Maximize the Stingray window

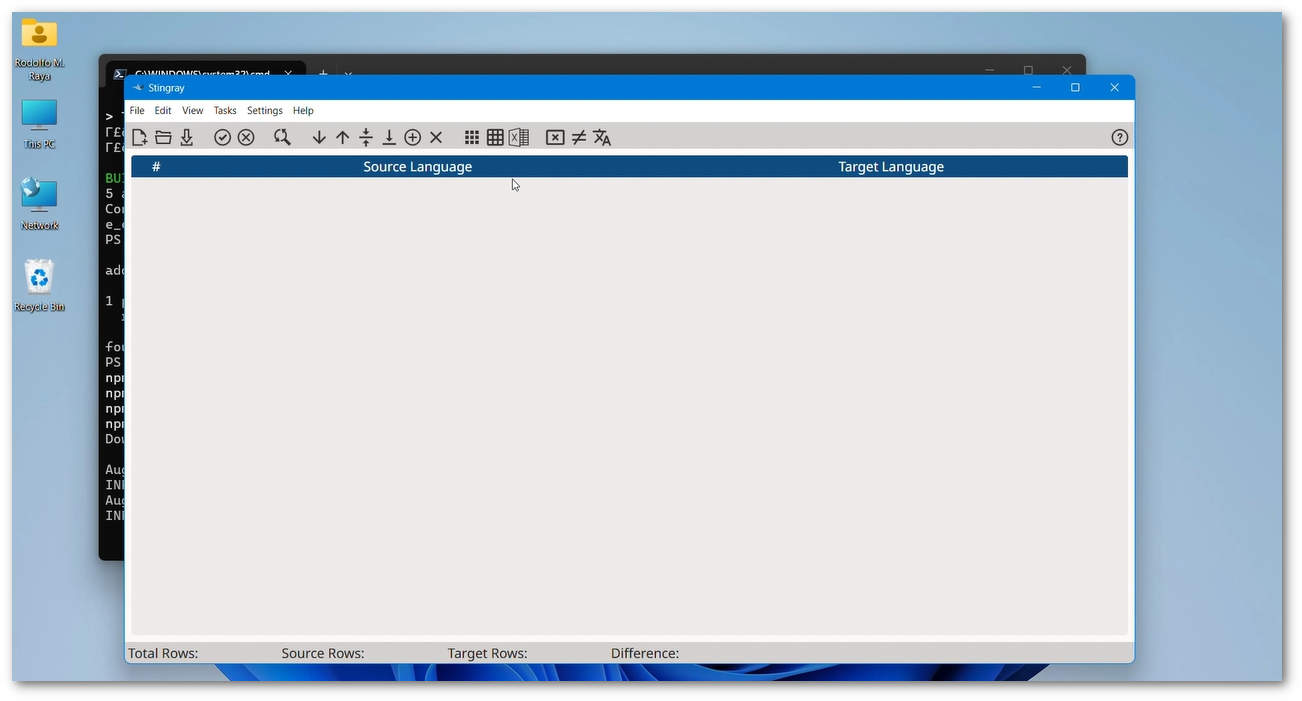tap(1075, 88)
